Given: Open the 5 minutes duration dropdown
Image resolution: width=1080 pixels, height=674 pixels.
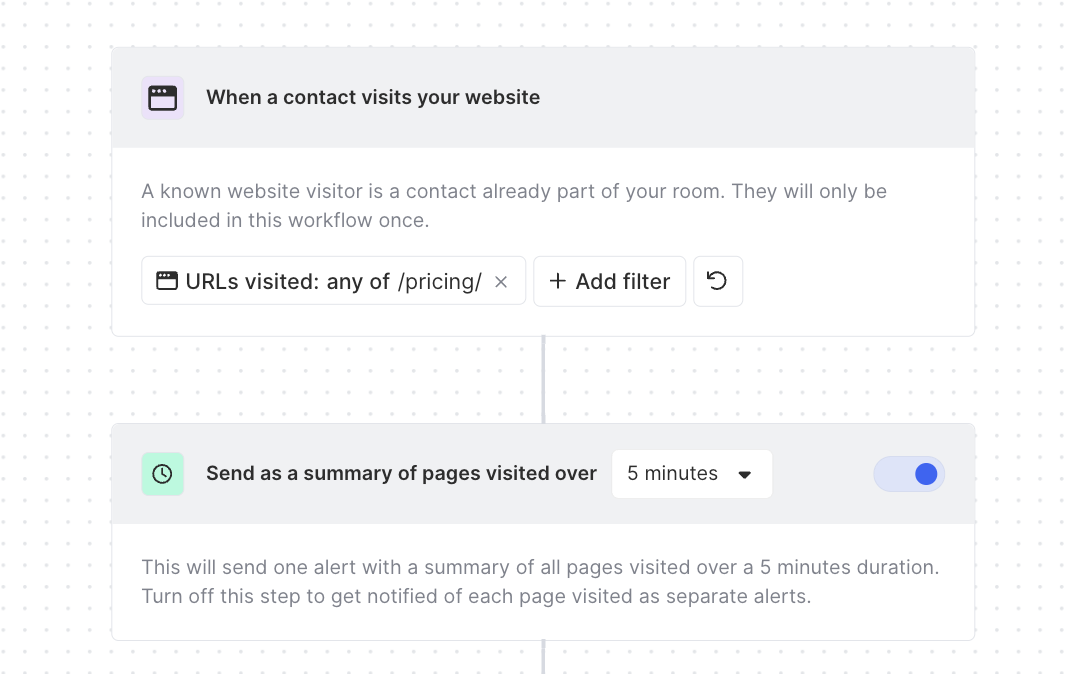Looking at the screenshot, I should (x=691, y=474).
